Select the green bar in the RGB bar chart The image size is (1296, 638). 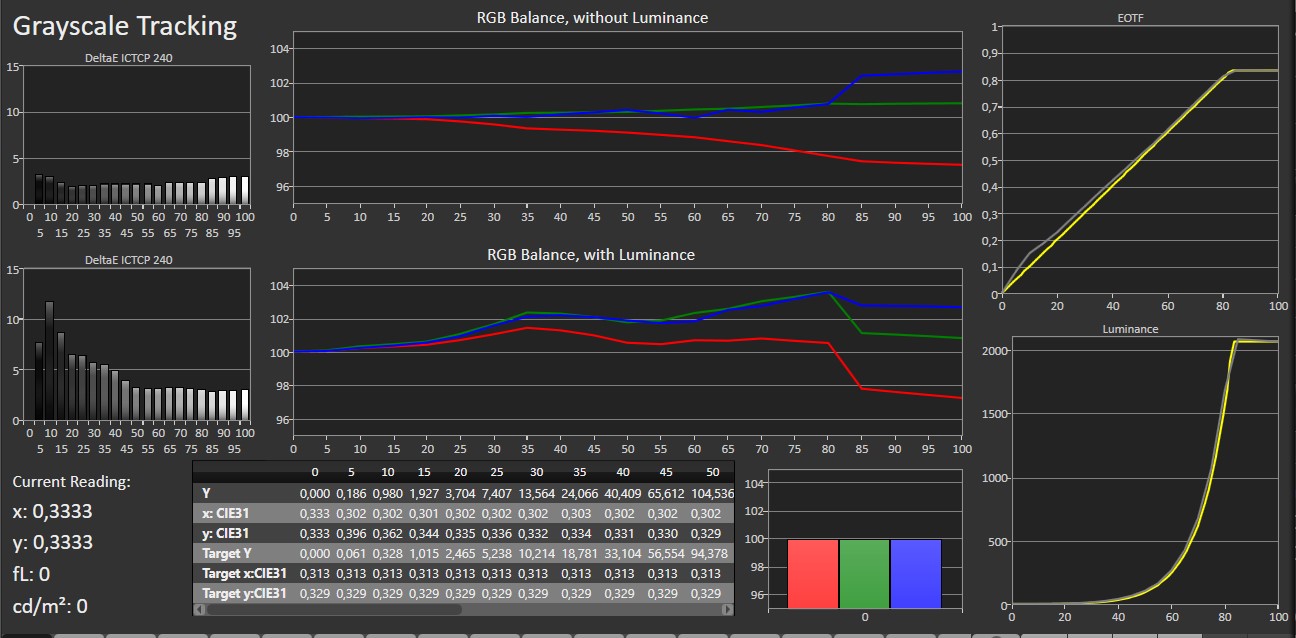[864, 573]
